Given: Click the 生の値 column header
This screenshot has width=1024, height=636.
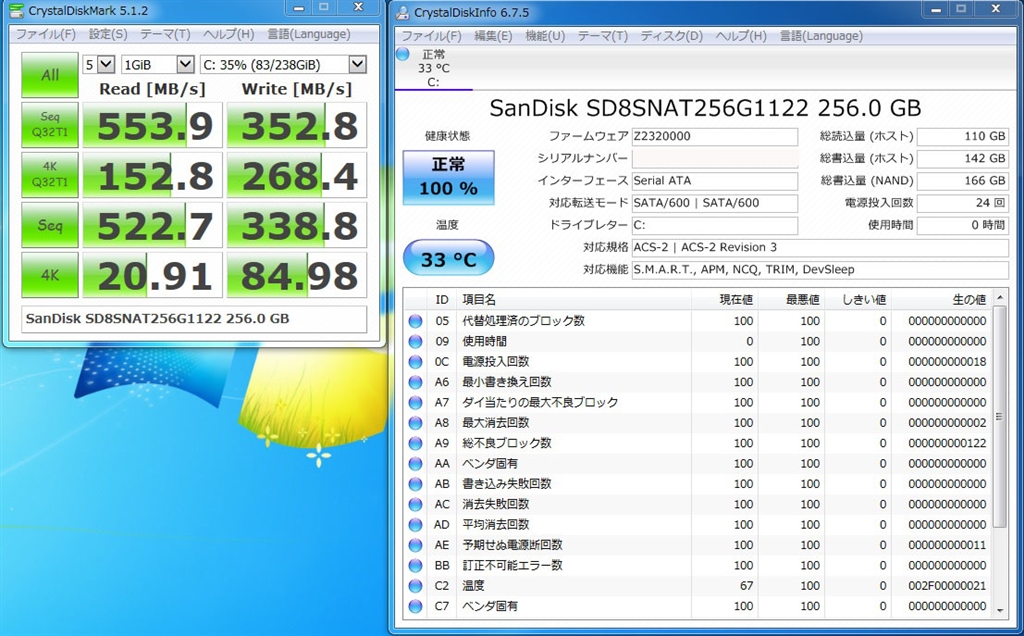Looking at the screenshot, I should tap(941, 299).
